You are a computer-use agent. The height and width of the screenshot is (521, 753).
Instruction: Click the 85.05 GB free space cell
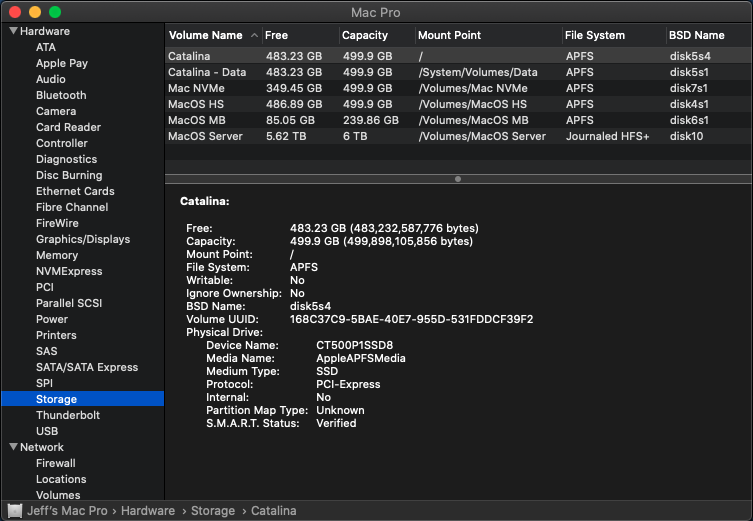290,120
